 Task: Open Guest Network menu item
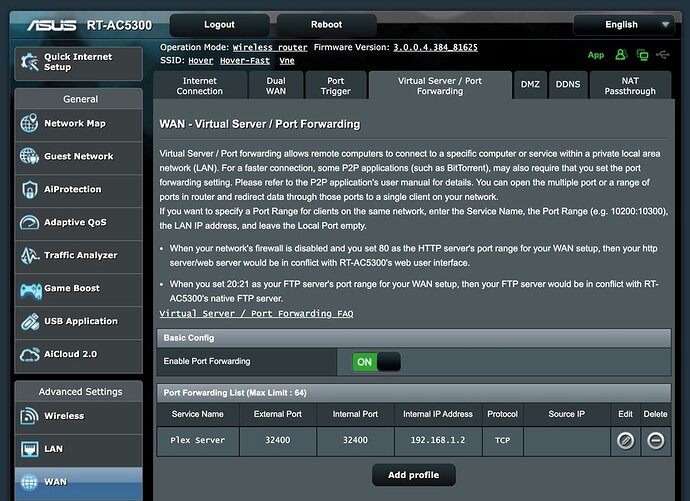[x=79, y=157]
